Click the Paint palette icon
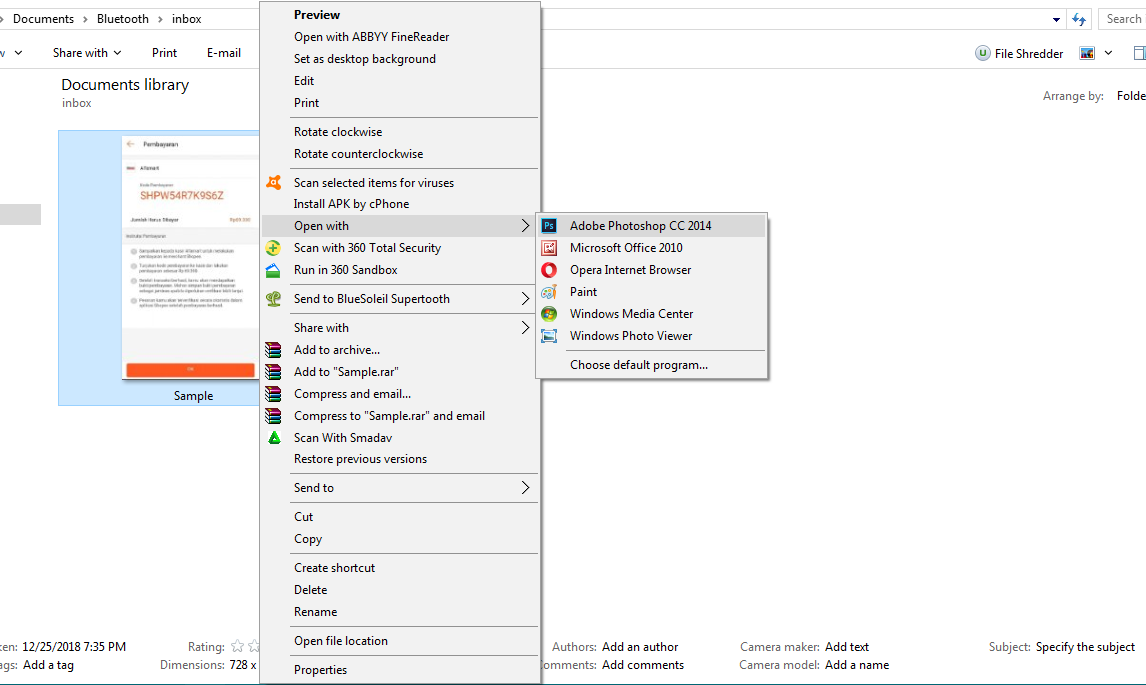This screenshot has height=685, width=1146. point(549,292)
